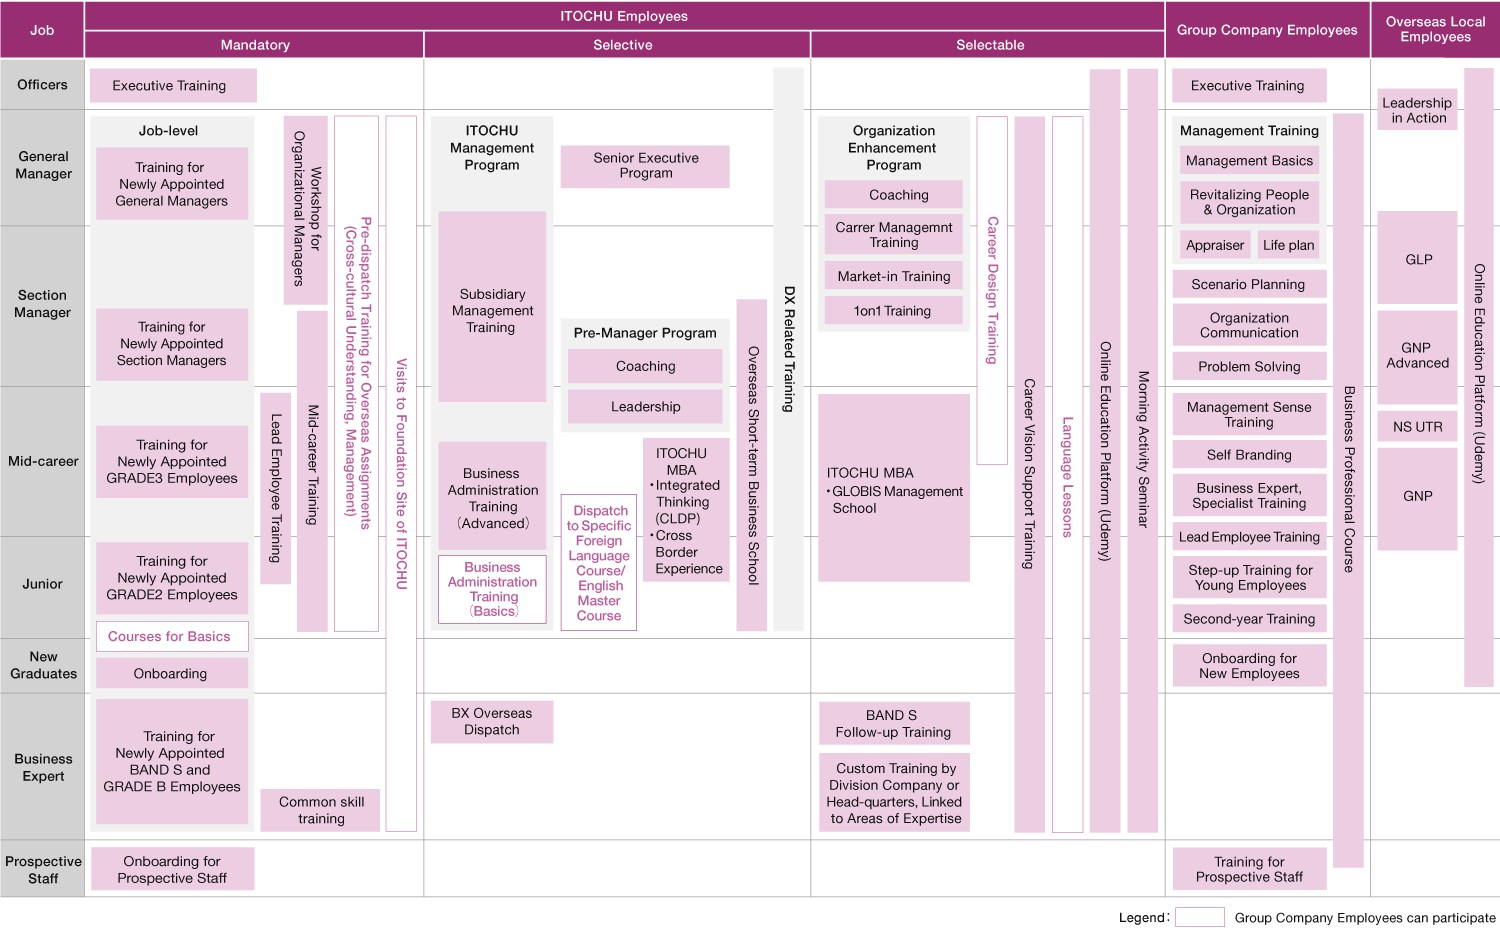Click ITOCHU MBA GLOBIS Management School box

coord(894,488)
